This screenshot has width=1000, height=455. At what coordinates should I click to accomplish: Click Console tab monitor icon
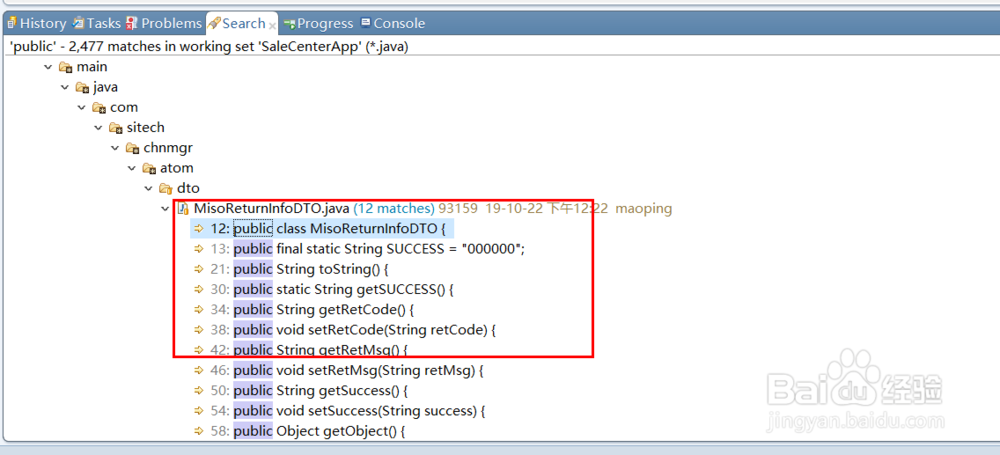[x=365, y=22]
